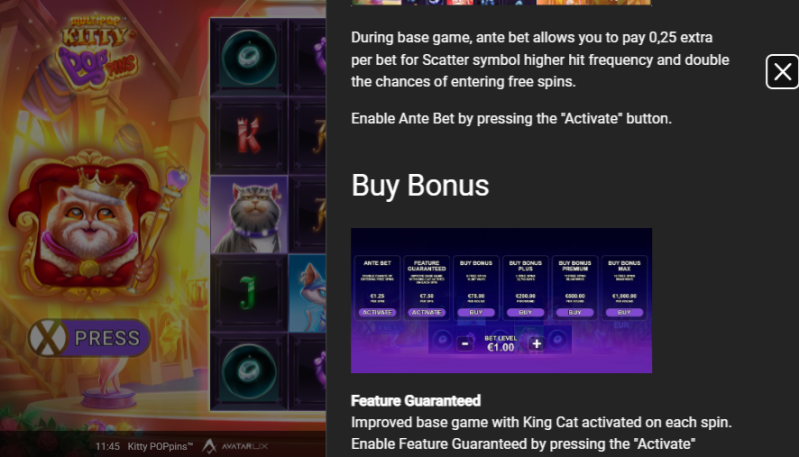The height and width of the screenshot is (457, 799).
Task: Click the bottom ring orb symbol
Action: tap(249, 371)
